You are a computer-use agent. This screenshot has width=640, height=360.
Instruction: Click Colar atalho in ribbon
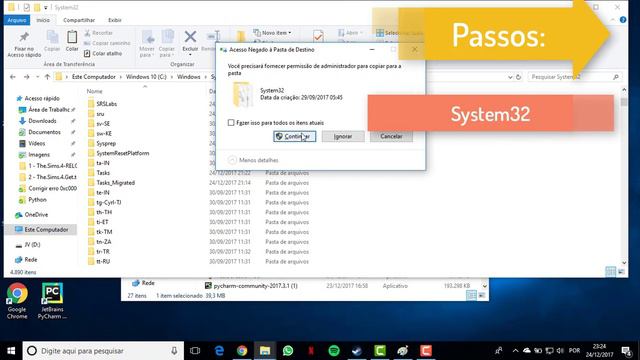point(103,53)
